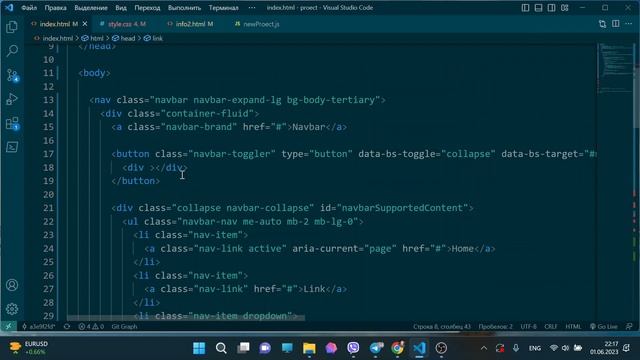Close the index.html tab

(x=85, y=24)
